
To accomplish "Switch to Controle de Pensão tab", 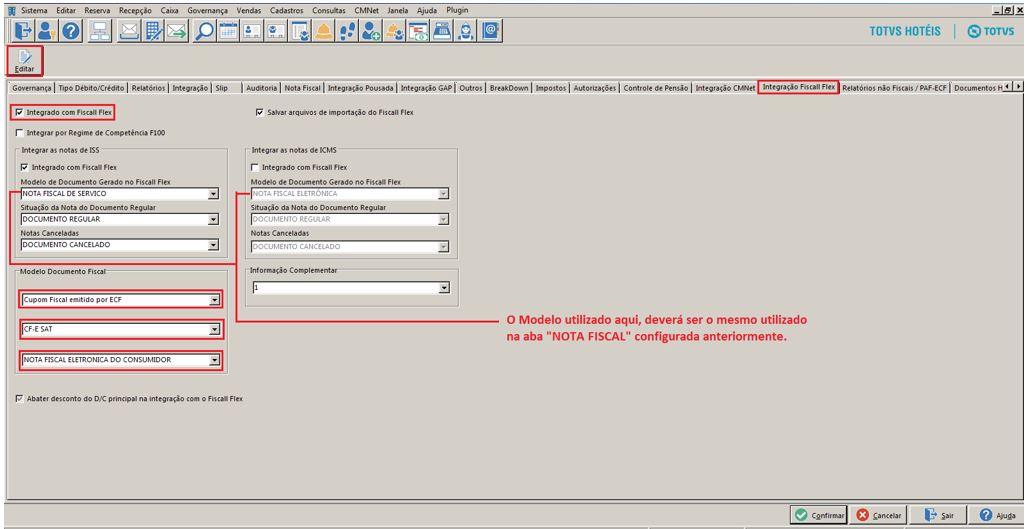I will tap(656, 87).
